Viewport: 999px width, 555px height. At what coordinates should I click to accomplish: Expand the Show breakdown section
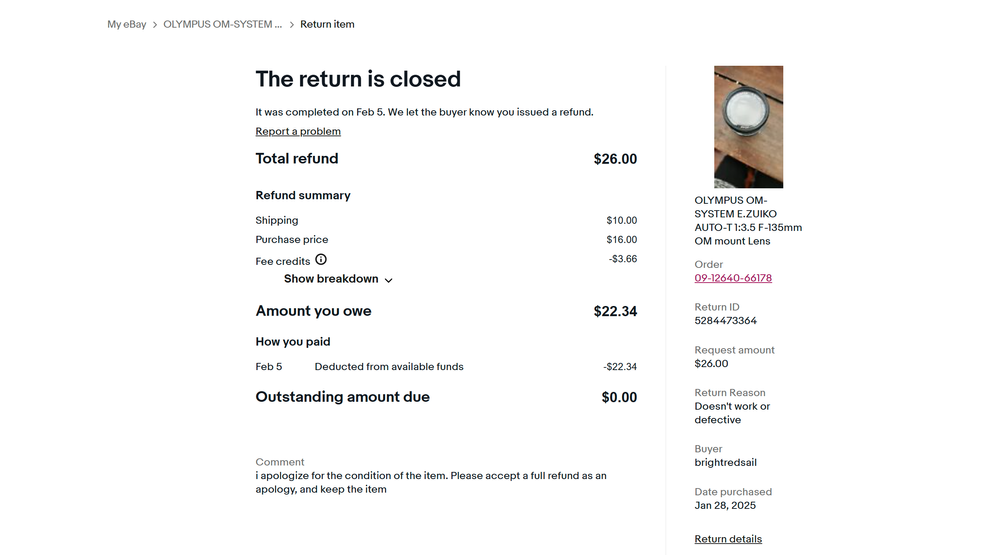(x=338, y=279)
